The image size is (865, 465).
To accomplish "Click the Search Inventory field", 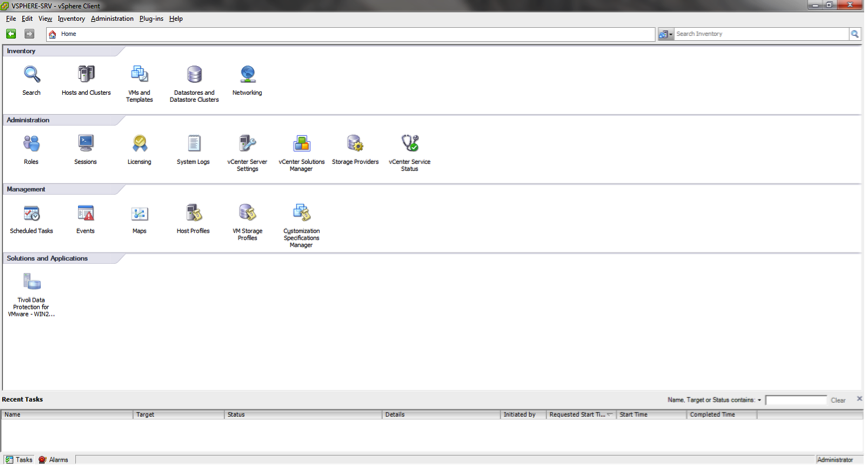I will coord(761,34).
